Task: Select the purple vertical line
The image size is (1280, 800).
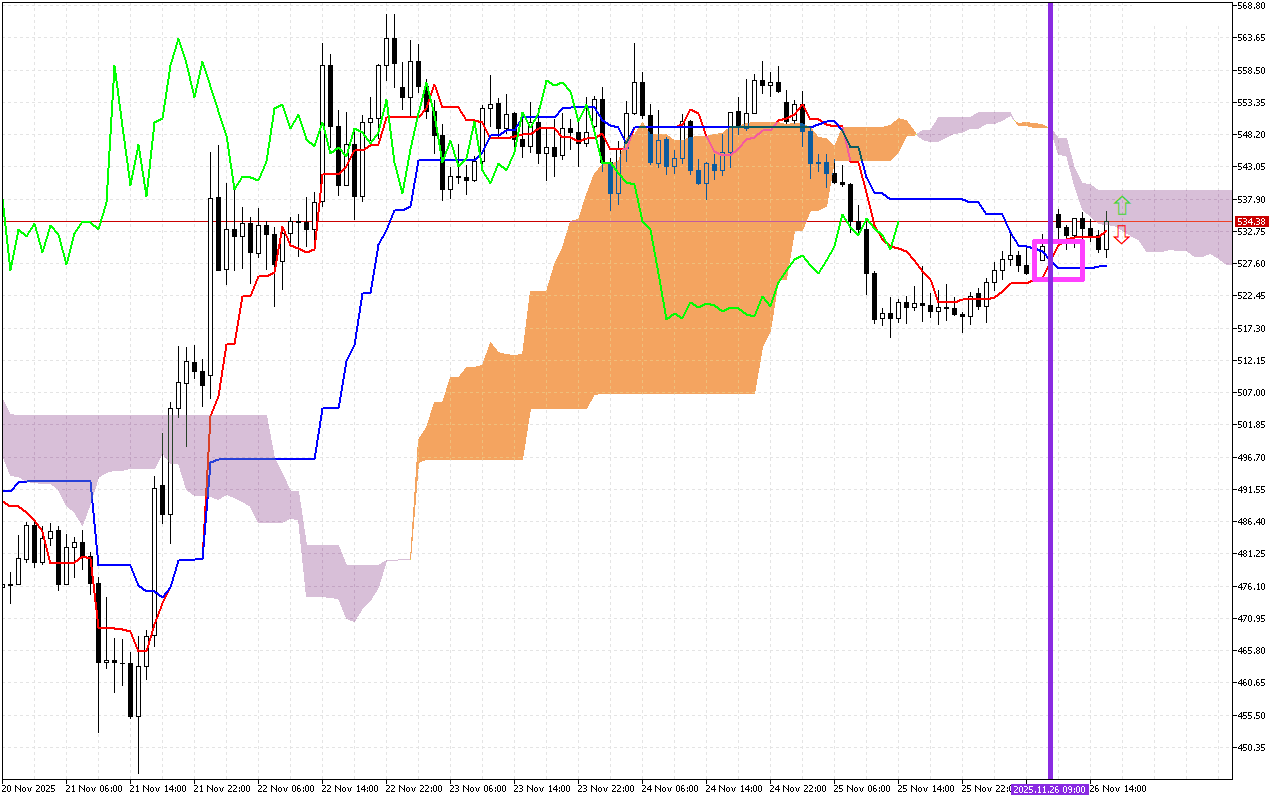Action: coord(1050,400)
